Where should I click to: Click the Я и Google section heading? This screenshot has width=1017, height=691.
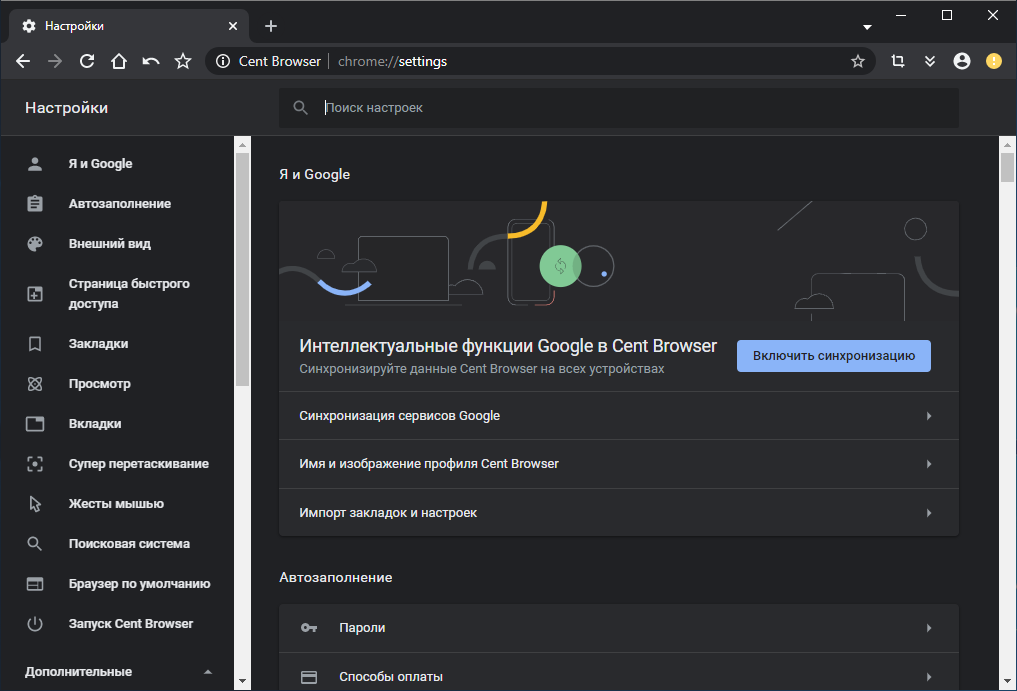point(315,174)
